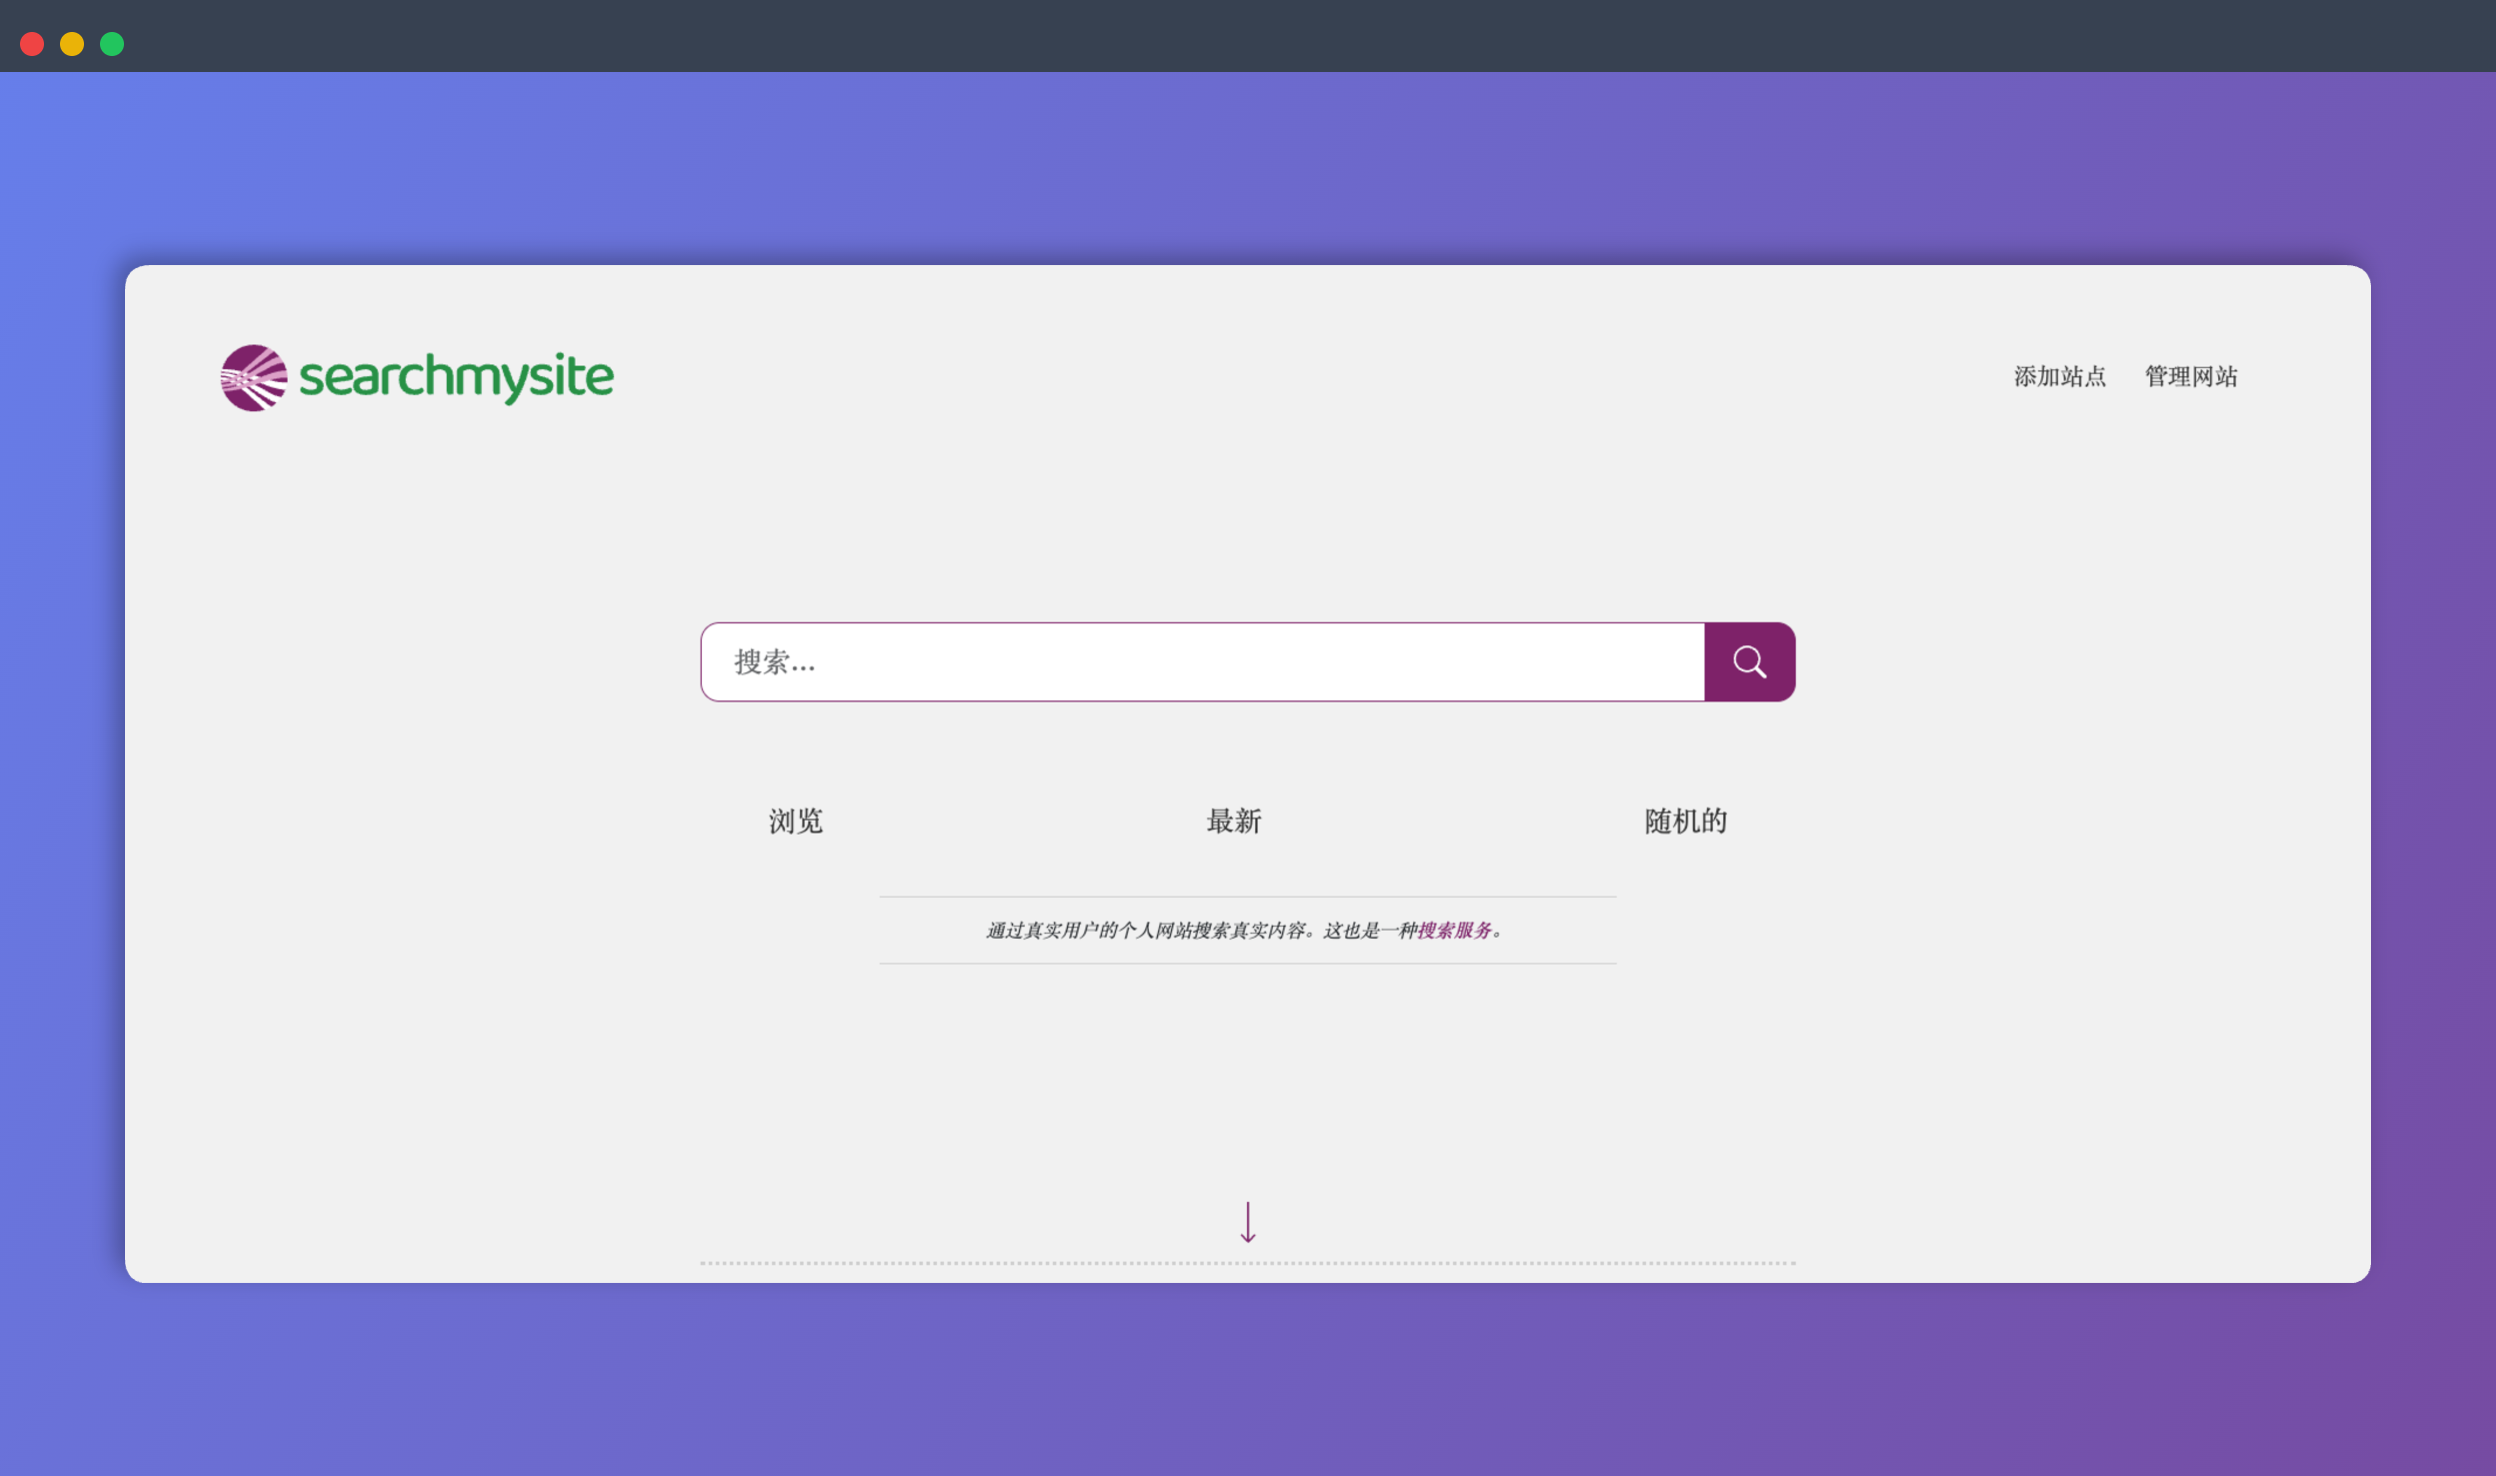Click the green zoom circle in the titlebar
Screen dimensions: 2496x1476
click(112, 43)
